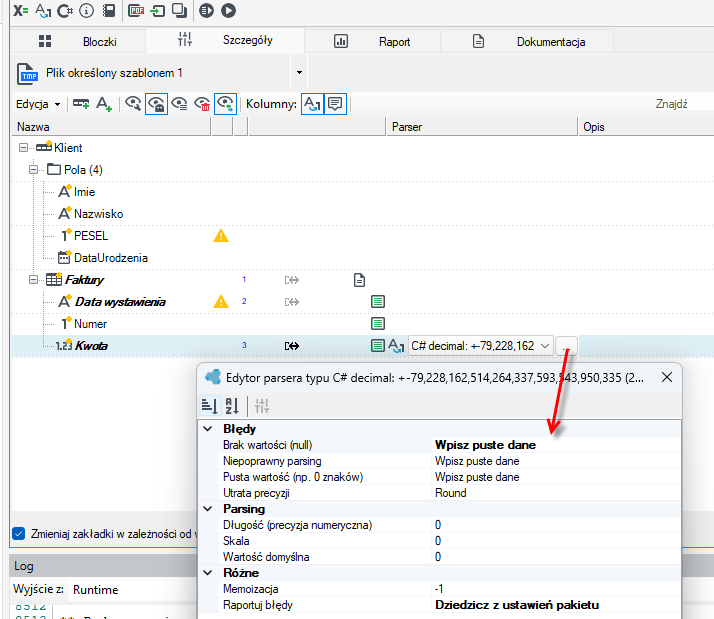The width and height of the screenshot is (714, 619).
Task: Click the step-run play icon
Action: click(206, 10)
